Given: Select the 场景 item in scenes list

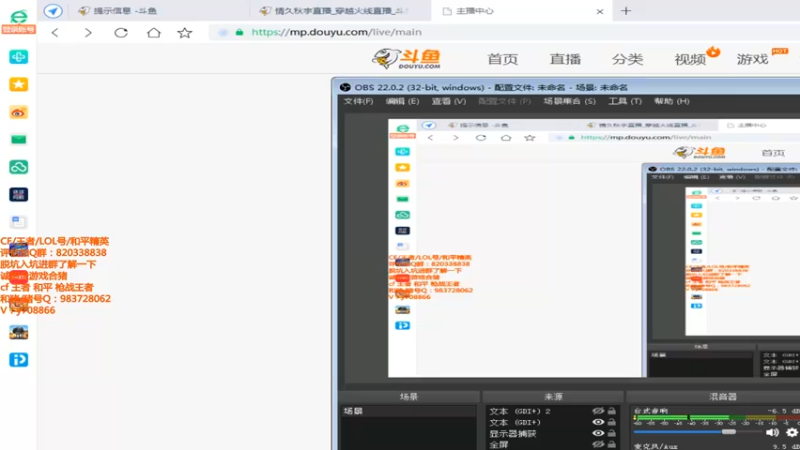Looking at the screenshot, I should (408, 411).
